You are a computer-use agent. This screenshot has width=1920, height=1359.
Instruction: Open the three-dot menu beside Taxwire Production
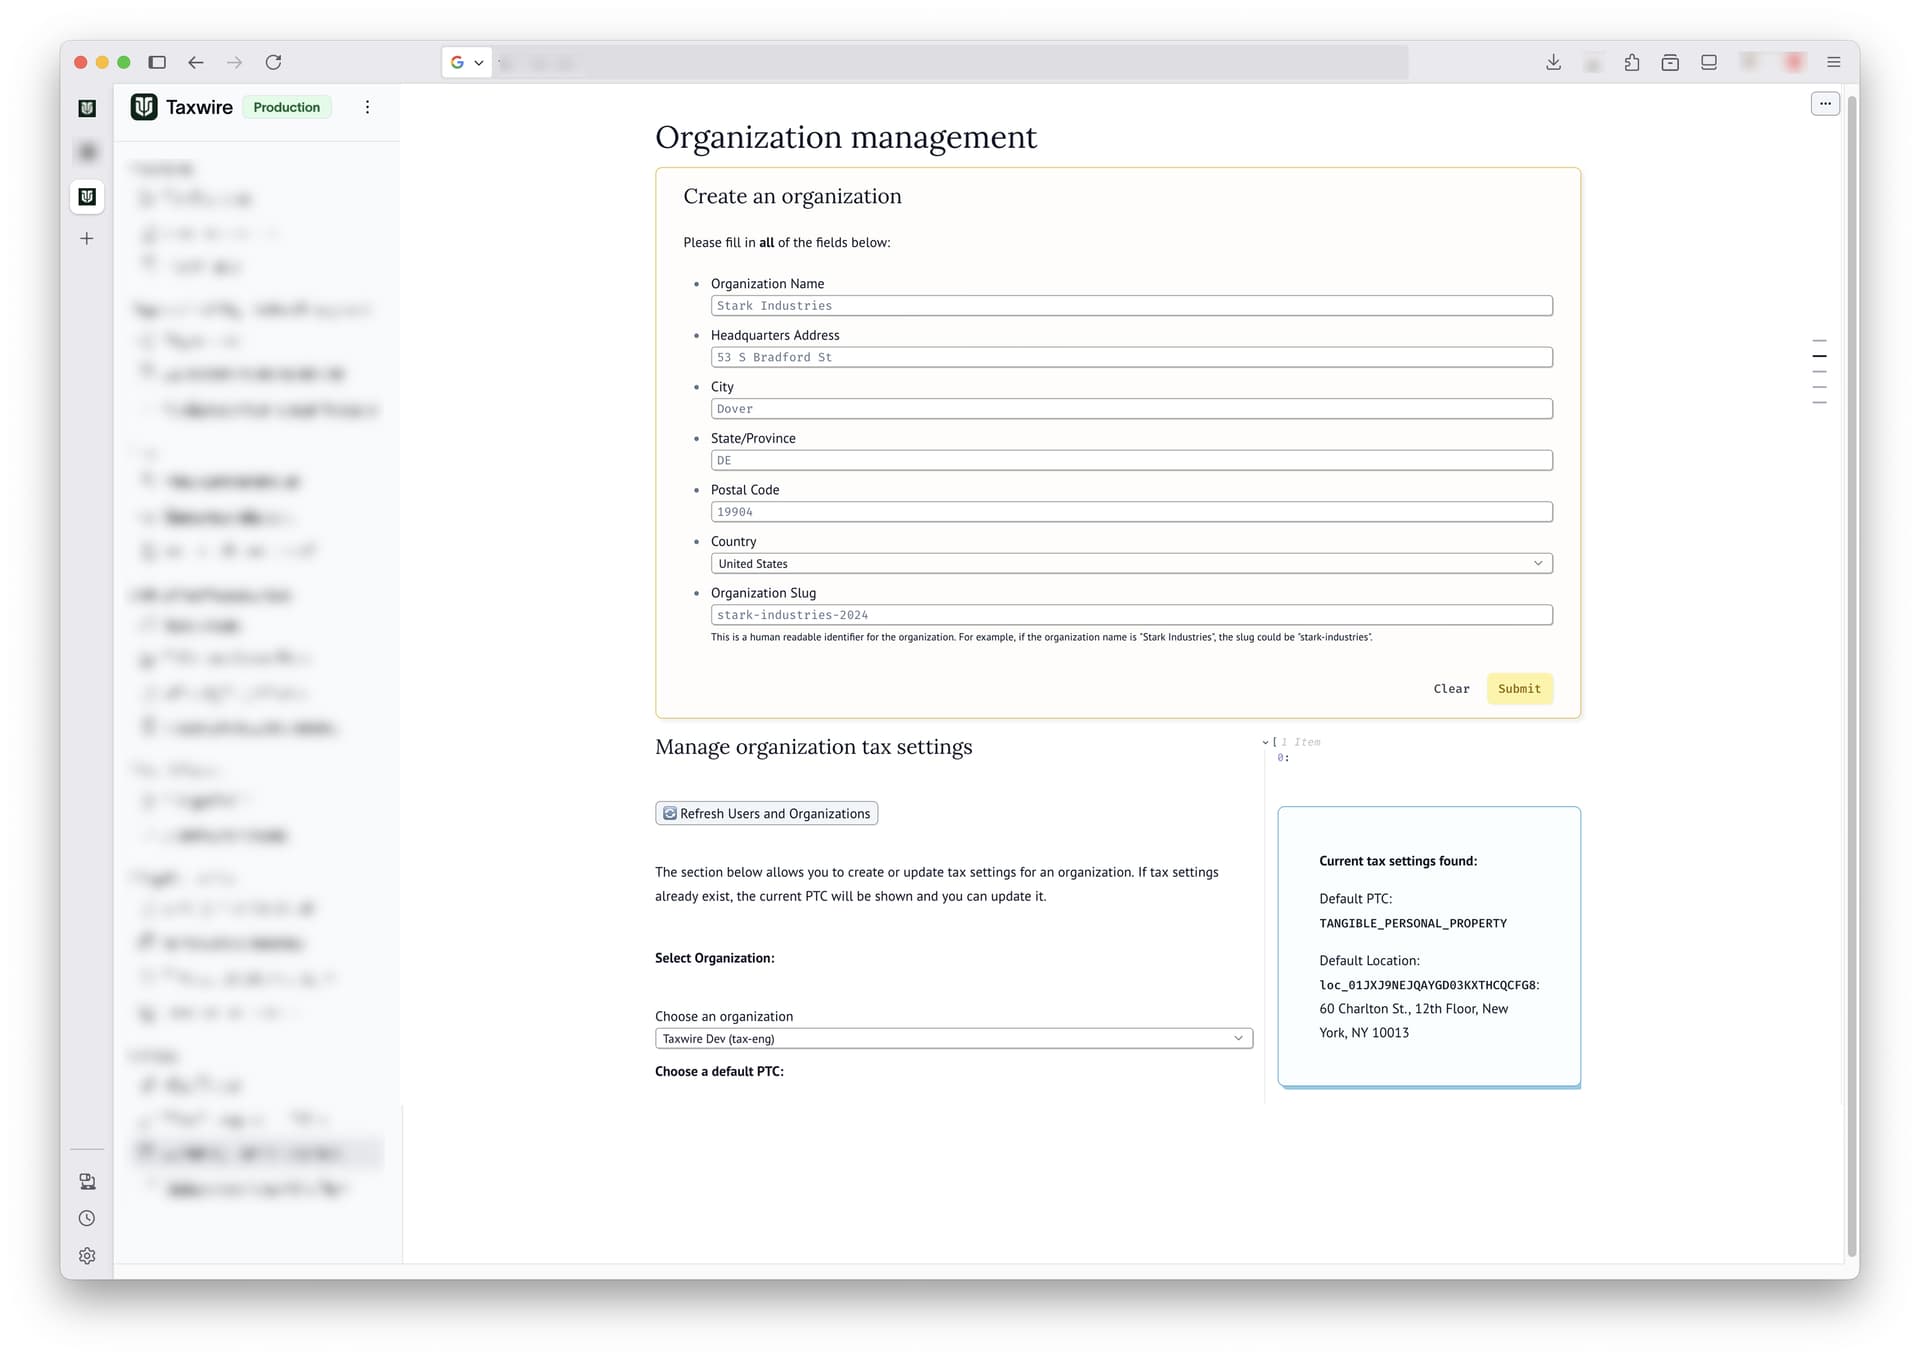[x=367, y=107]
